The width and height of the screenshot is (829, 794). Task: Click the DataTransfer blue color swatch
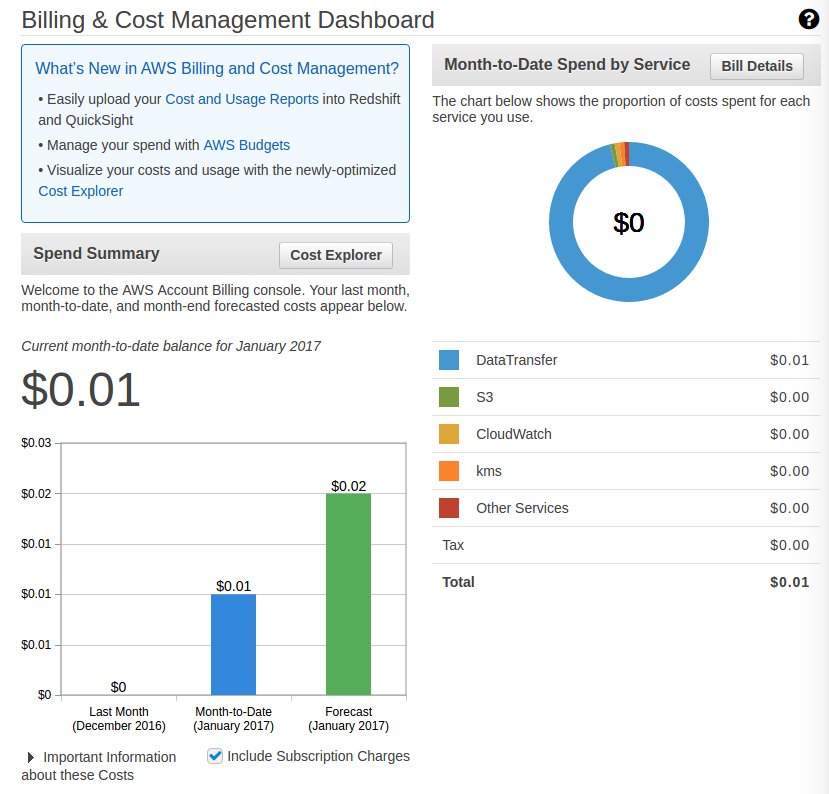click(449, 360)
